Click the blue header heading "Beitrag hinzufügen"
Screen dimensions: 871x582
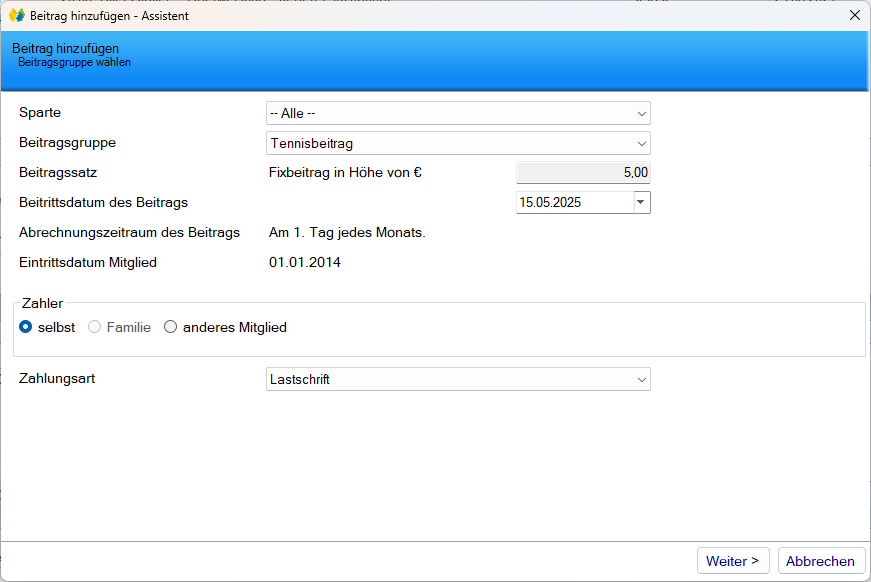point(66,48)
